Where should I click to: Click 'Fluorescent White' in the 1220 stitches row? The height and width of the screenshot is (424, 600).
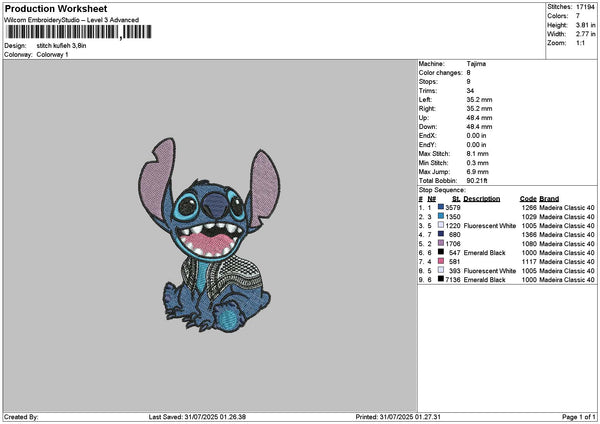tap(489, 226)
